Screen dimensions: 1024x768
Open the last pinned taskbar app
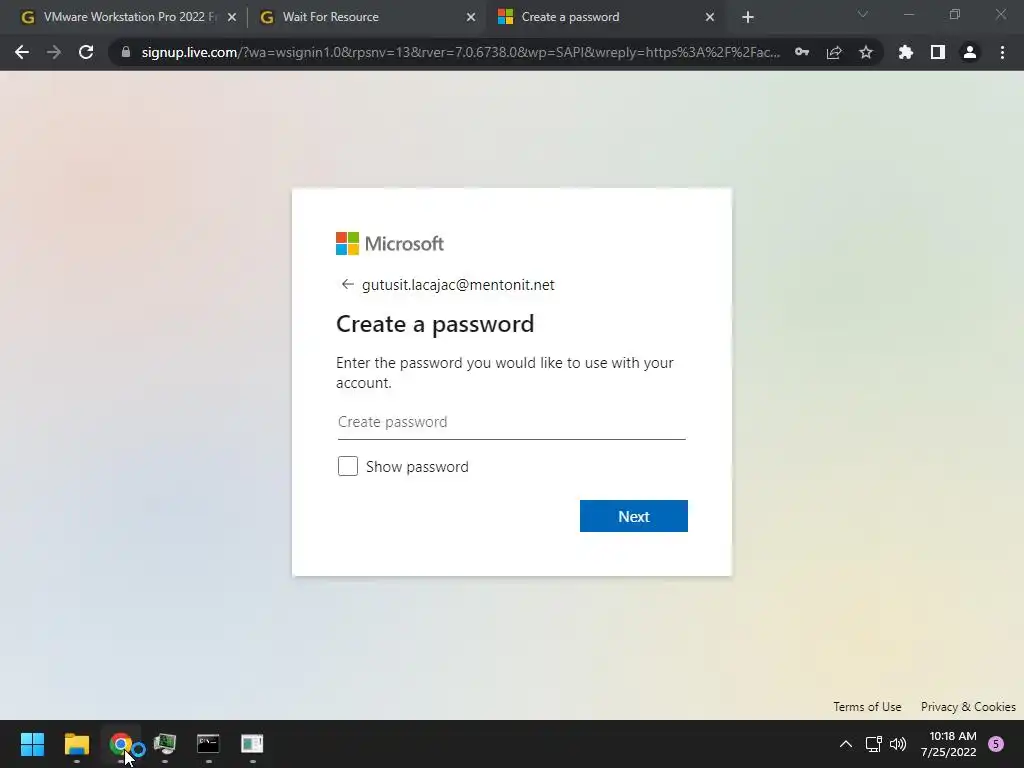click(252, 744)
